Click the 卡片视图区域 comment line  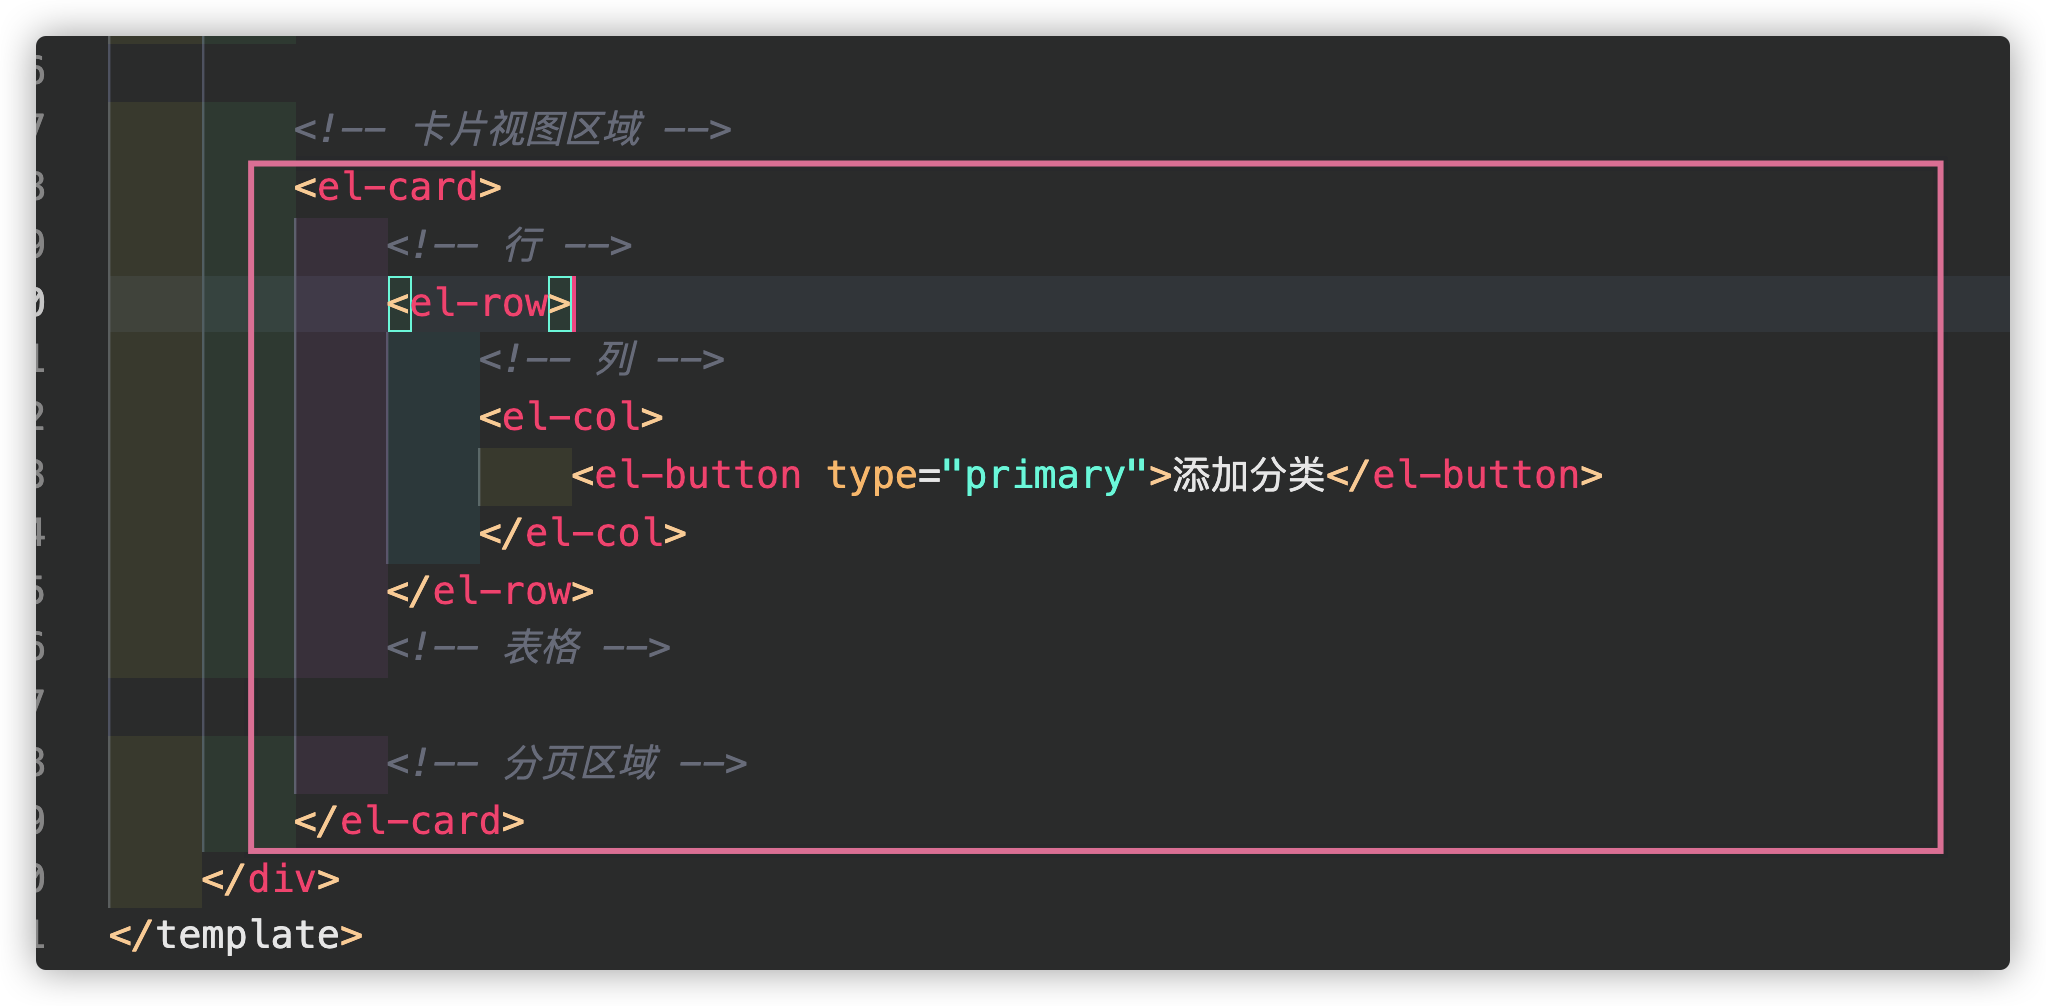coord(513,129)
